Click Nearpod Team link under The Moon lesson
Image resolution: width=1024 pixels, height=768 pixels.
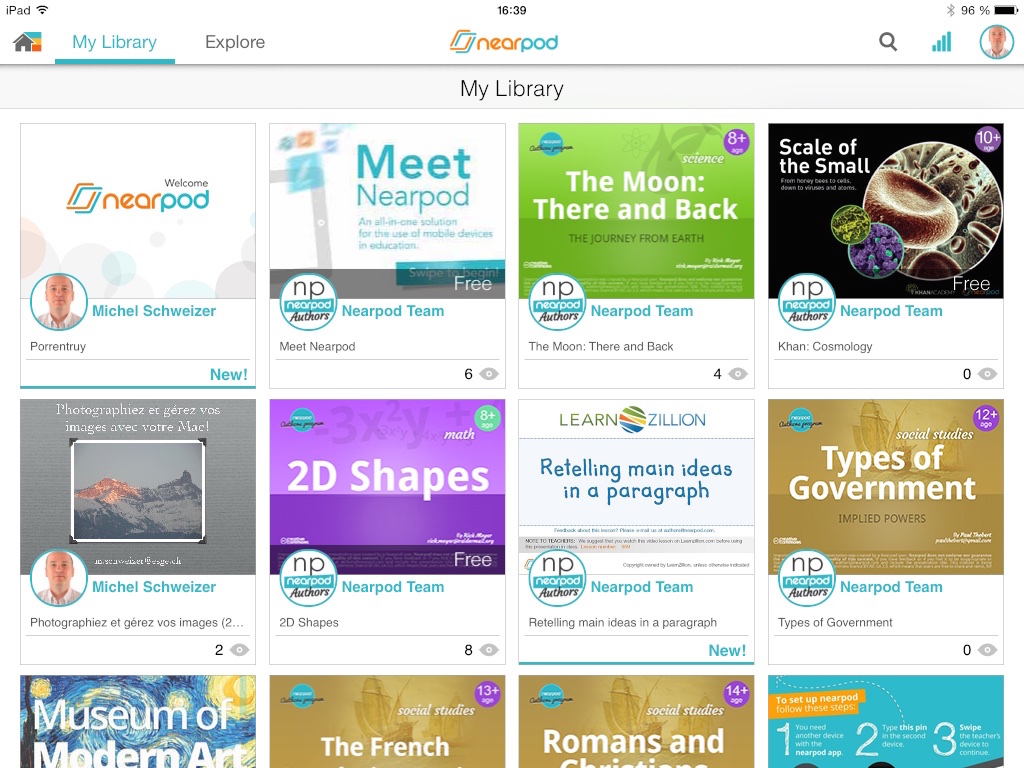(x=642, y=311)
